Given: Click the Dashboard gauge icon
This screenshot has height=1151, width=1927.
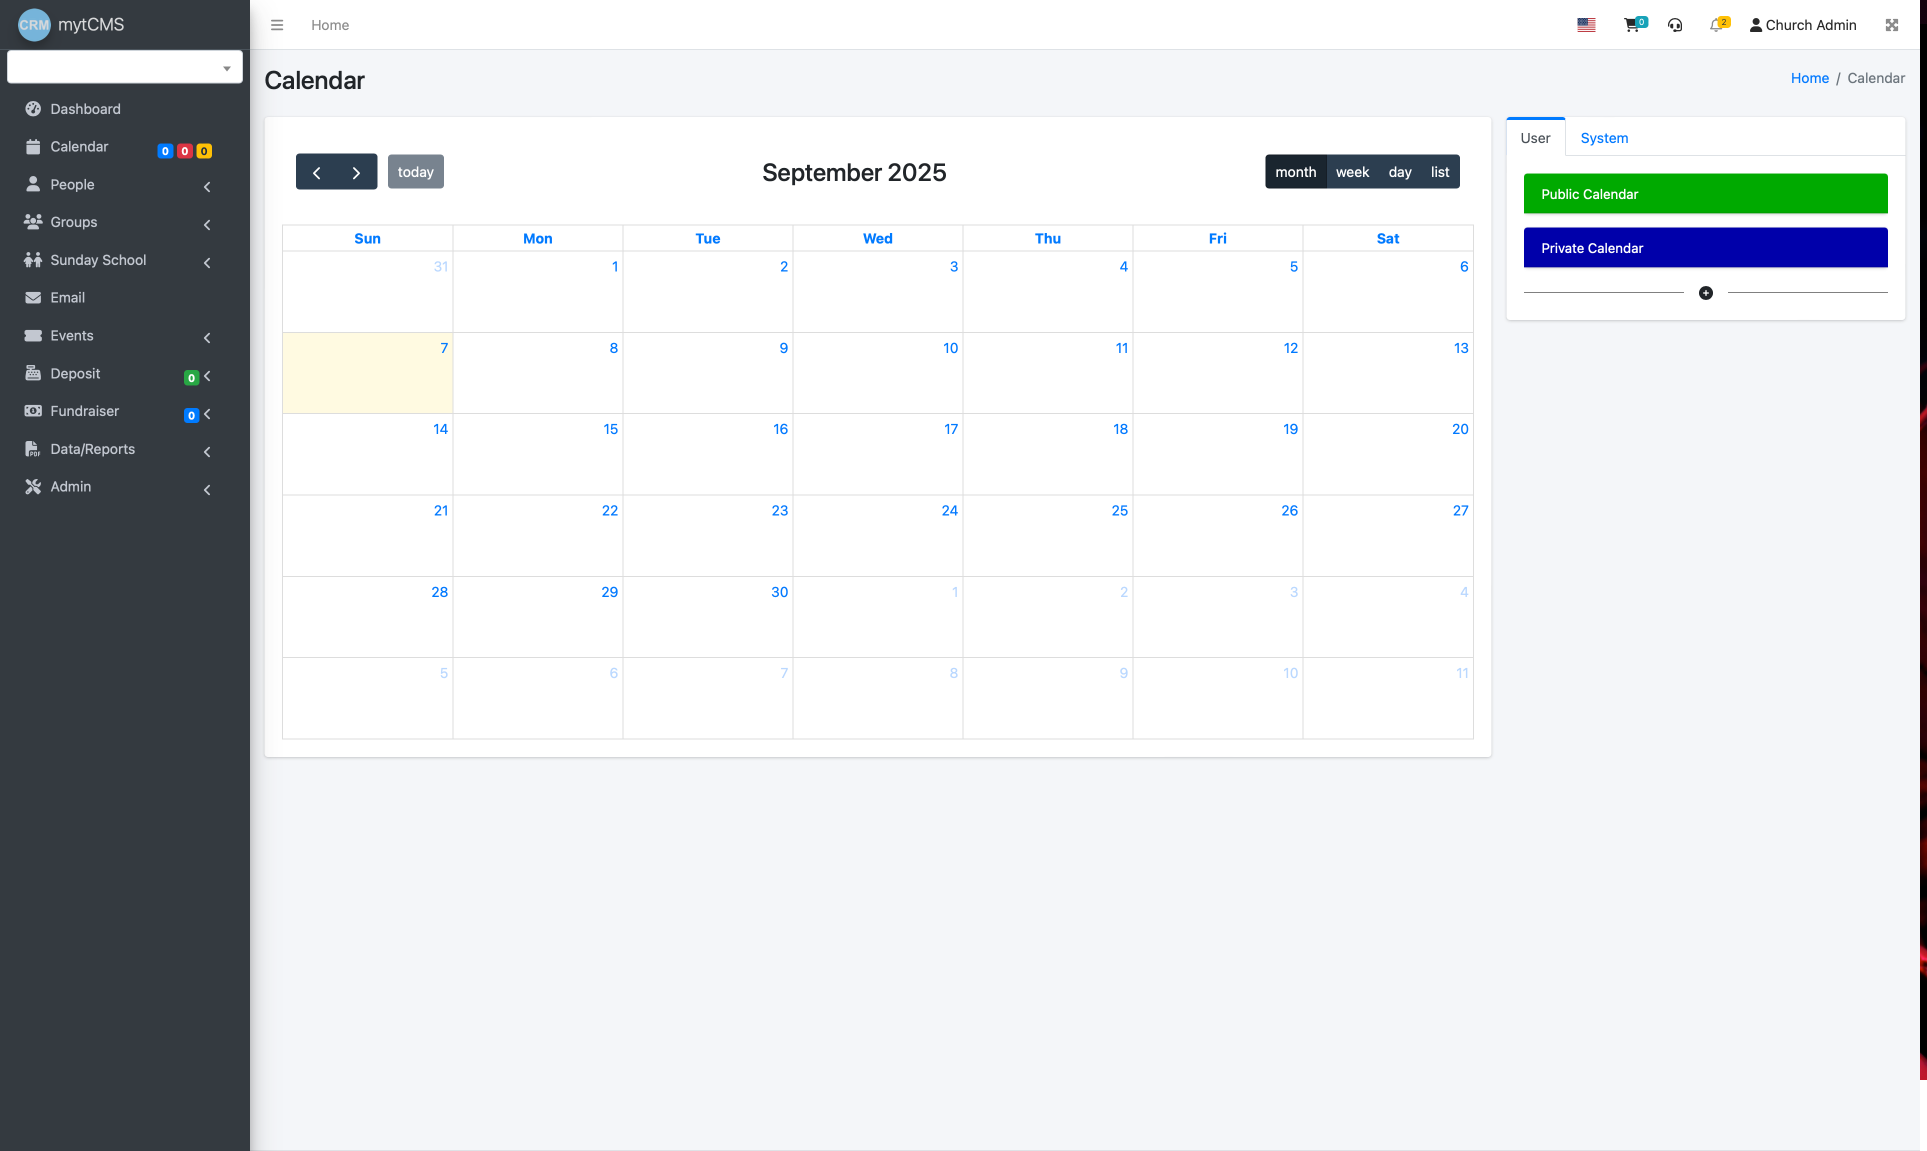Looking at the screenshot, I should point(33,109).
